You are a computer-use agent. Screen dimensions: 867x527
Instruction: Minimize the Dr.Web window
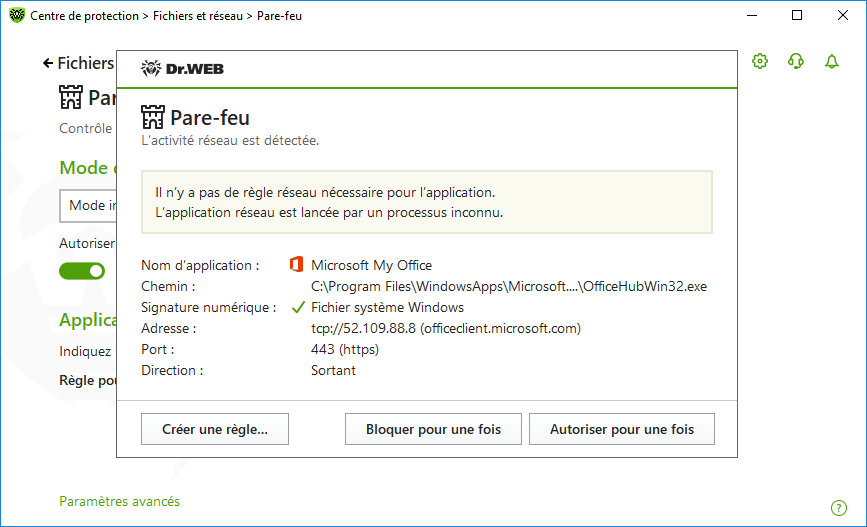751,15
